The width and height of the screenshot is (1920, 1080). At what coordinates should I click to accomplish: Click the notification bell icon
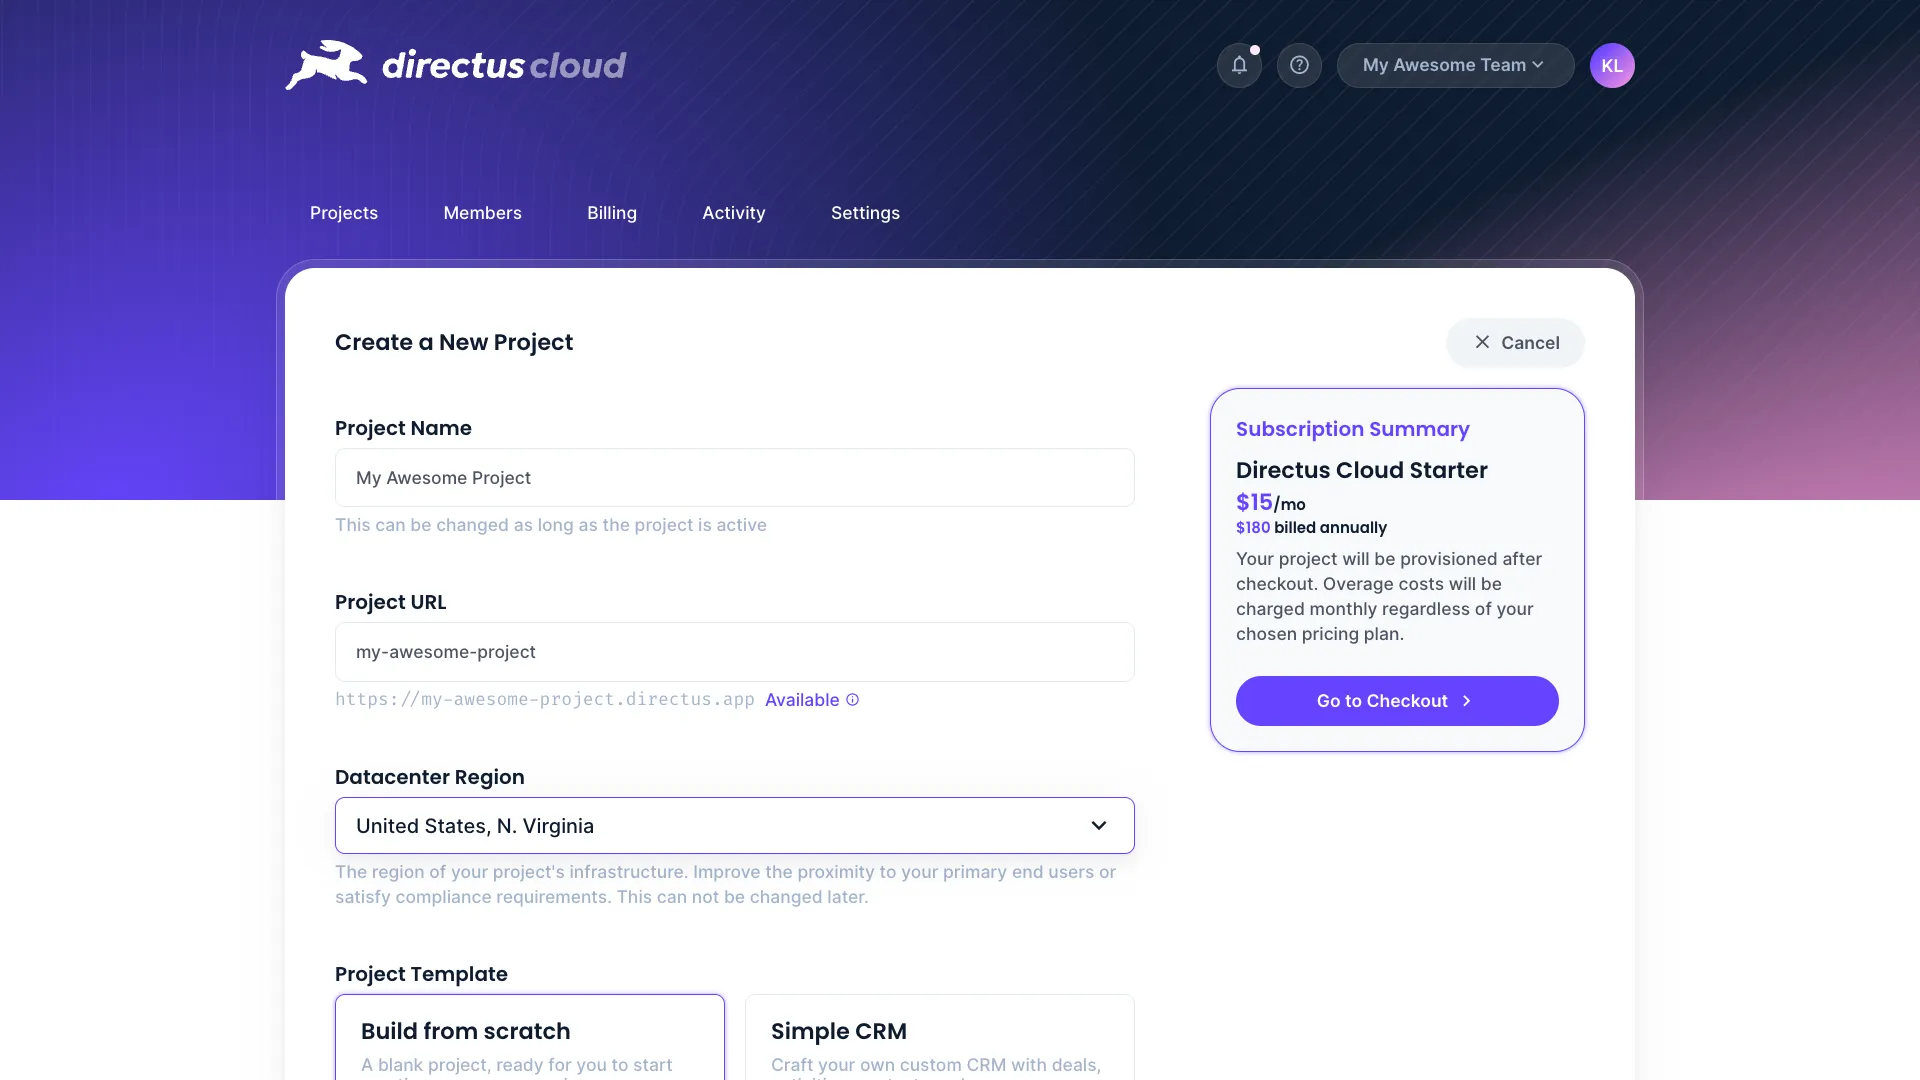click(x=1238, y=65)
